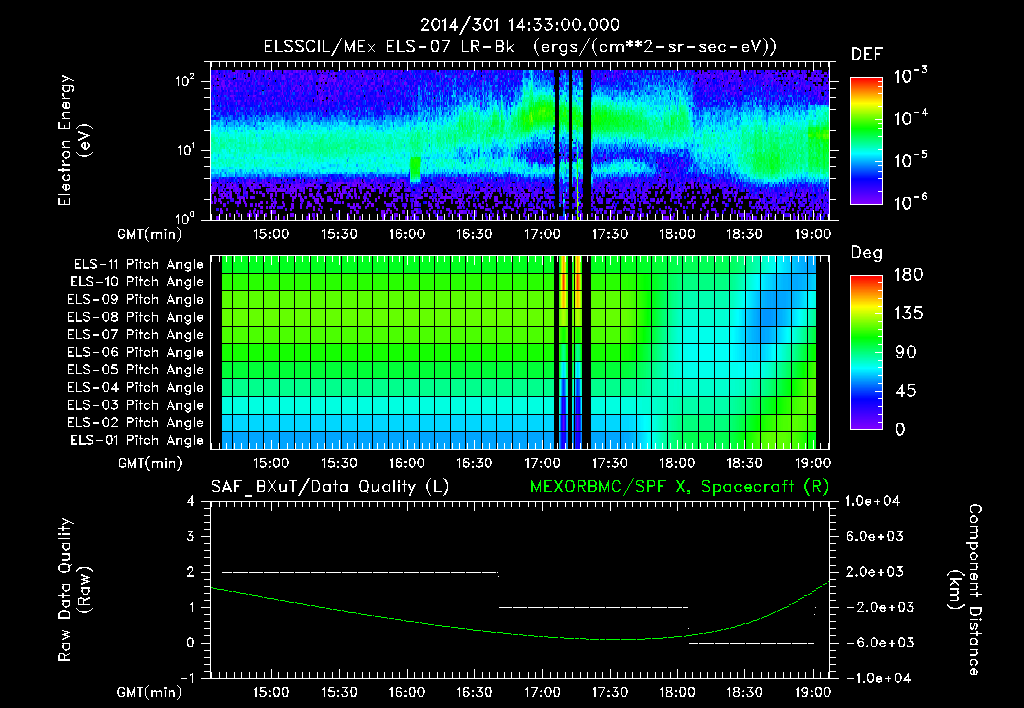Select the 'ELS-04 Pitch Angle' row label
1024x708 pixels.
pos(135,387)
